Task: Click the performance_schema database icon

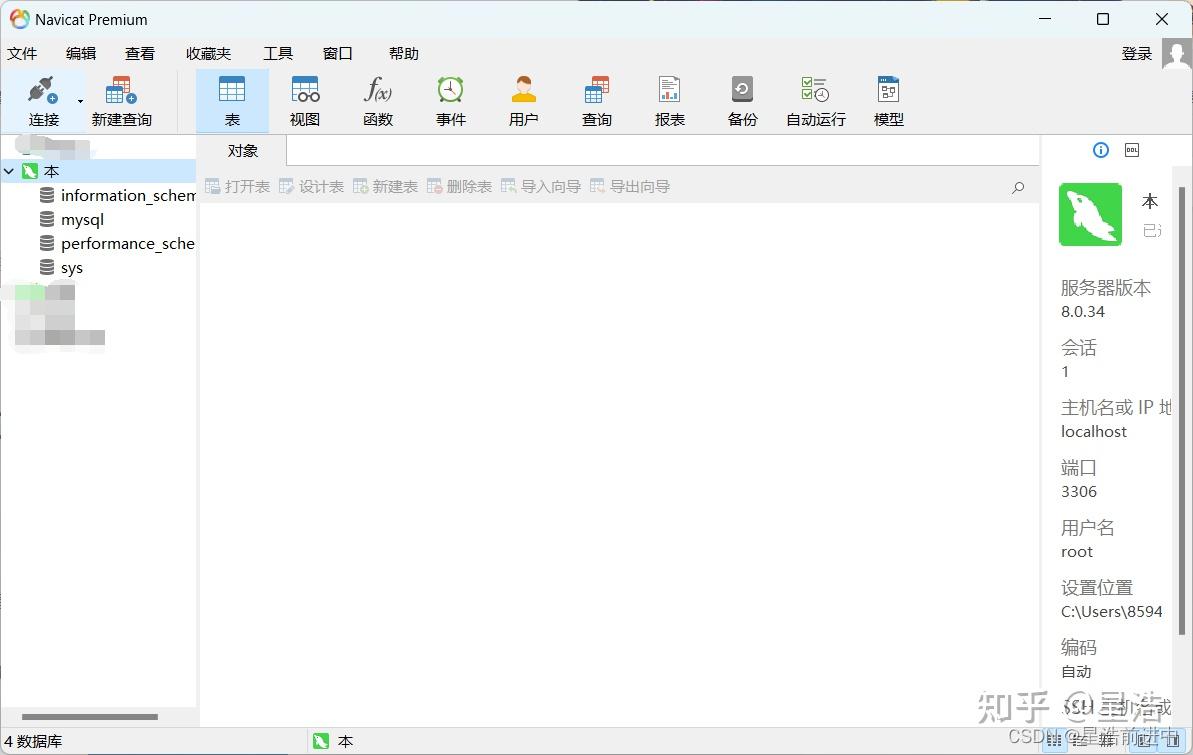Action: click(x=47, y=244)
